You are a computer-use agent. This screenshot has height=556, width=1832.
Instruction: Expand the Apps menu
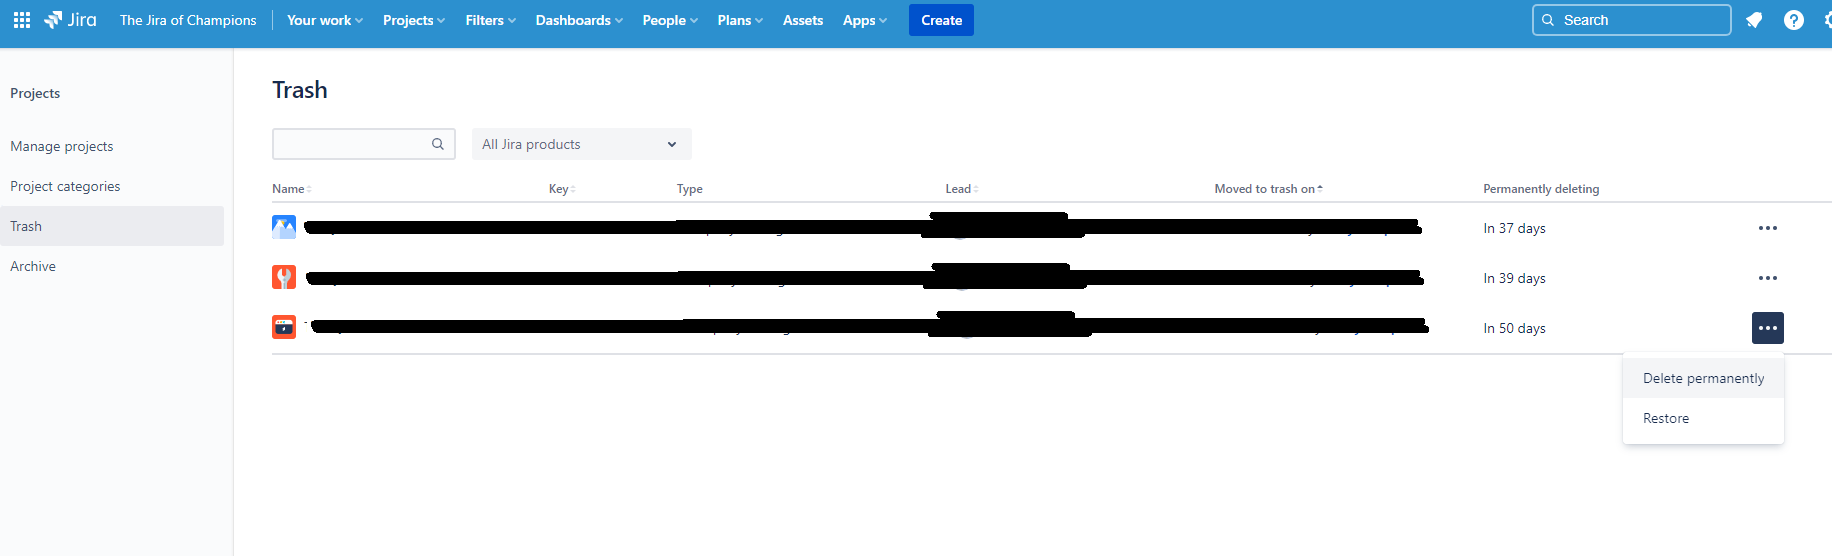[865, 20]
